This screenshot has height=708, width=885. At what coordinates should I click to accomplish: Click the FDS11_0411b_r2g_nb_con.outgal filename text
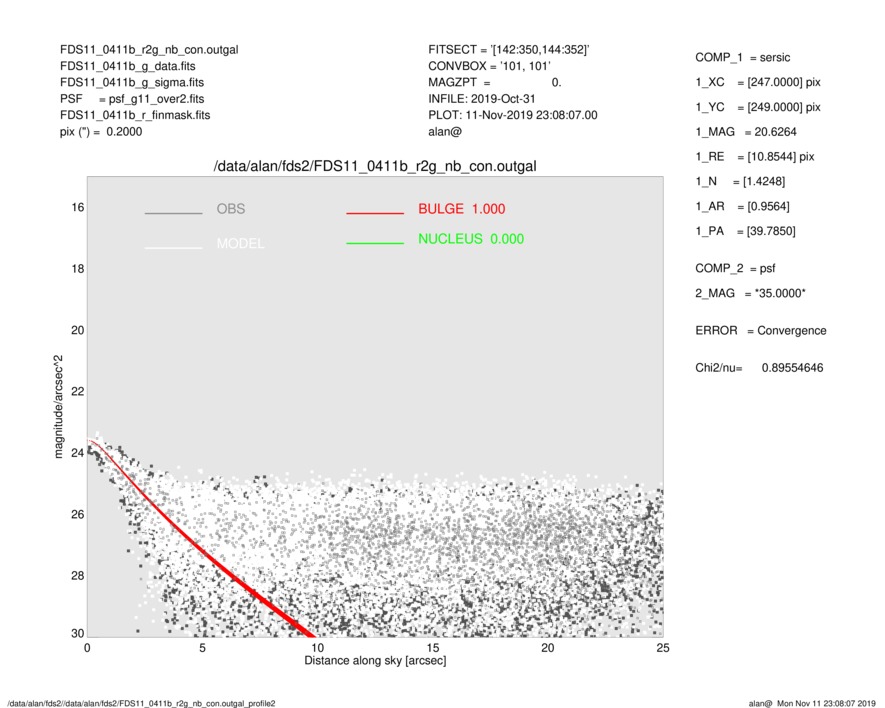pyautogui.click(x=149, y=50)
